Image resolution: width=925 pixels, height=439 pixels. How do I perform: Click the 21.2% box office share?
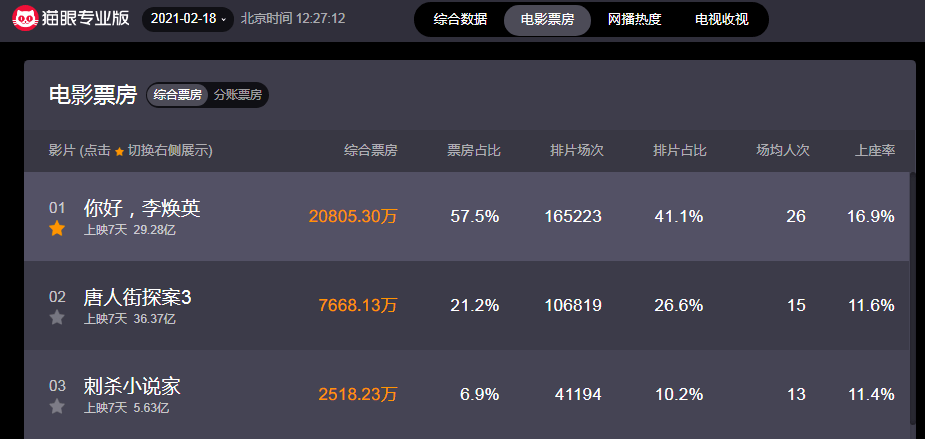(x=475, y=306)
